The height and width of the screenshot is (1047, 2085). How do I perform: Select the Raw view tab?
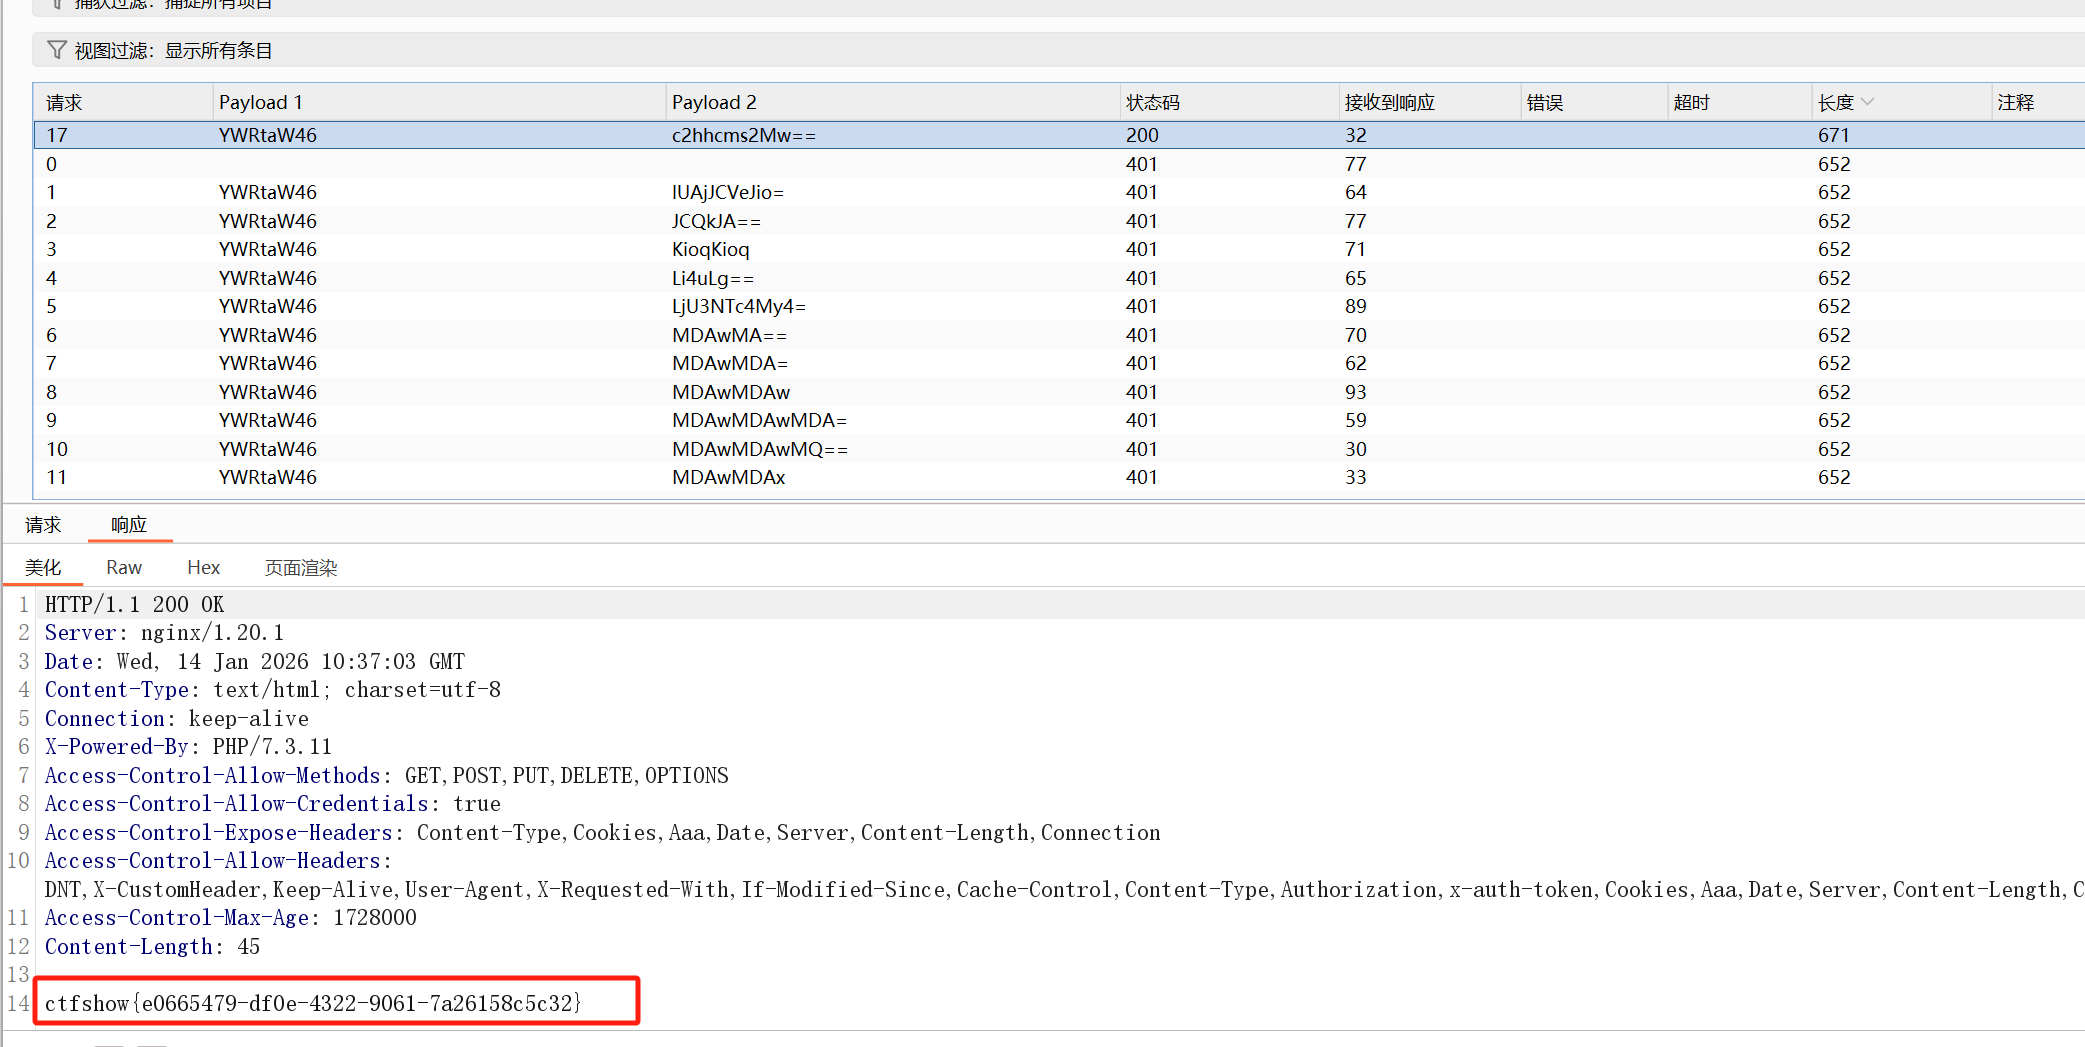click(x=124, y=568)
